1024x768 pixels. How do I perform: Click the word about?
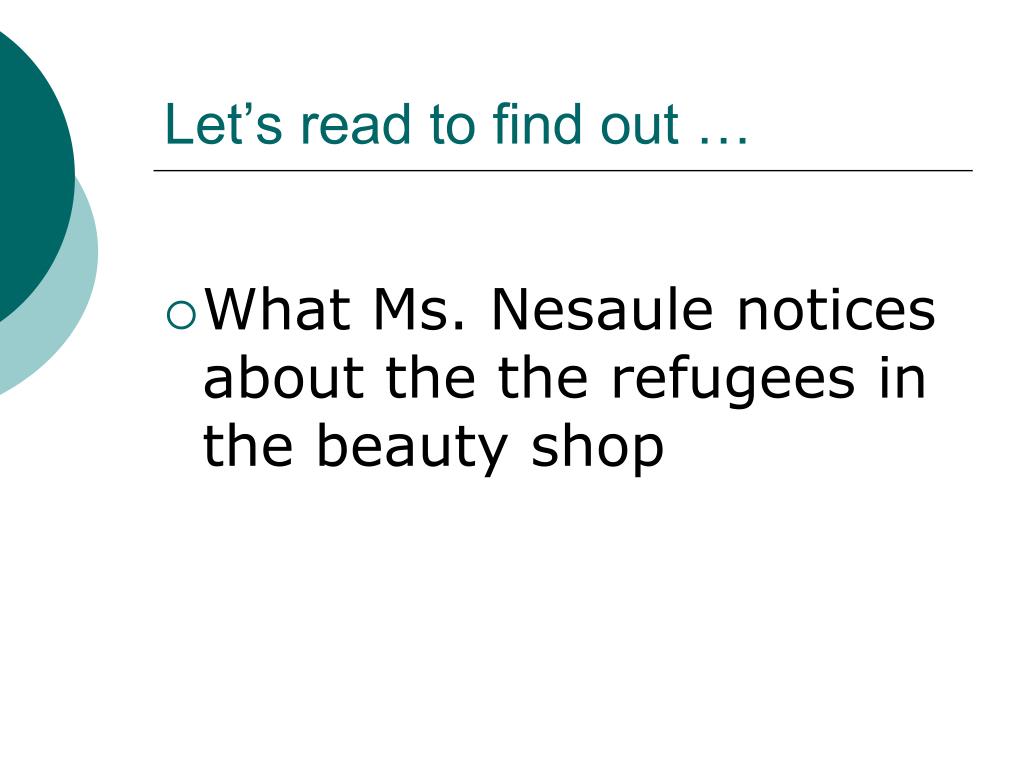283,377
